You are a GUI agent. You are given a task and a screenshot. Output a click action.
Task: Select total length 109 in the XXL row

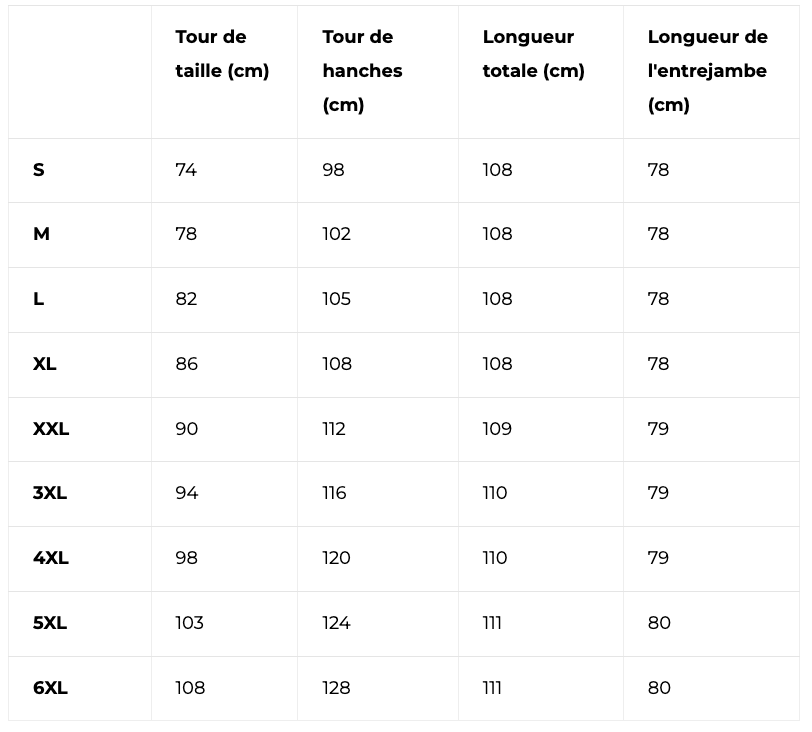point(497,429)
